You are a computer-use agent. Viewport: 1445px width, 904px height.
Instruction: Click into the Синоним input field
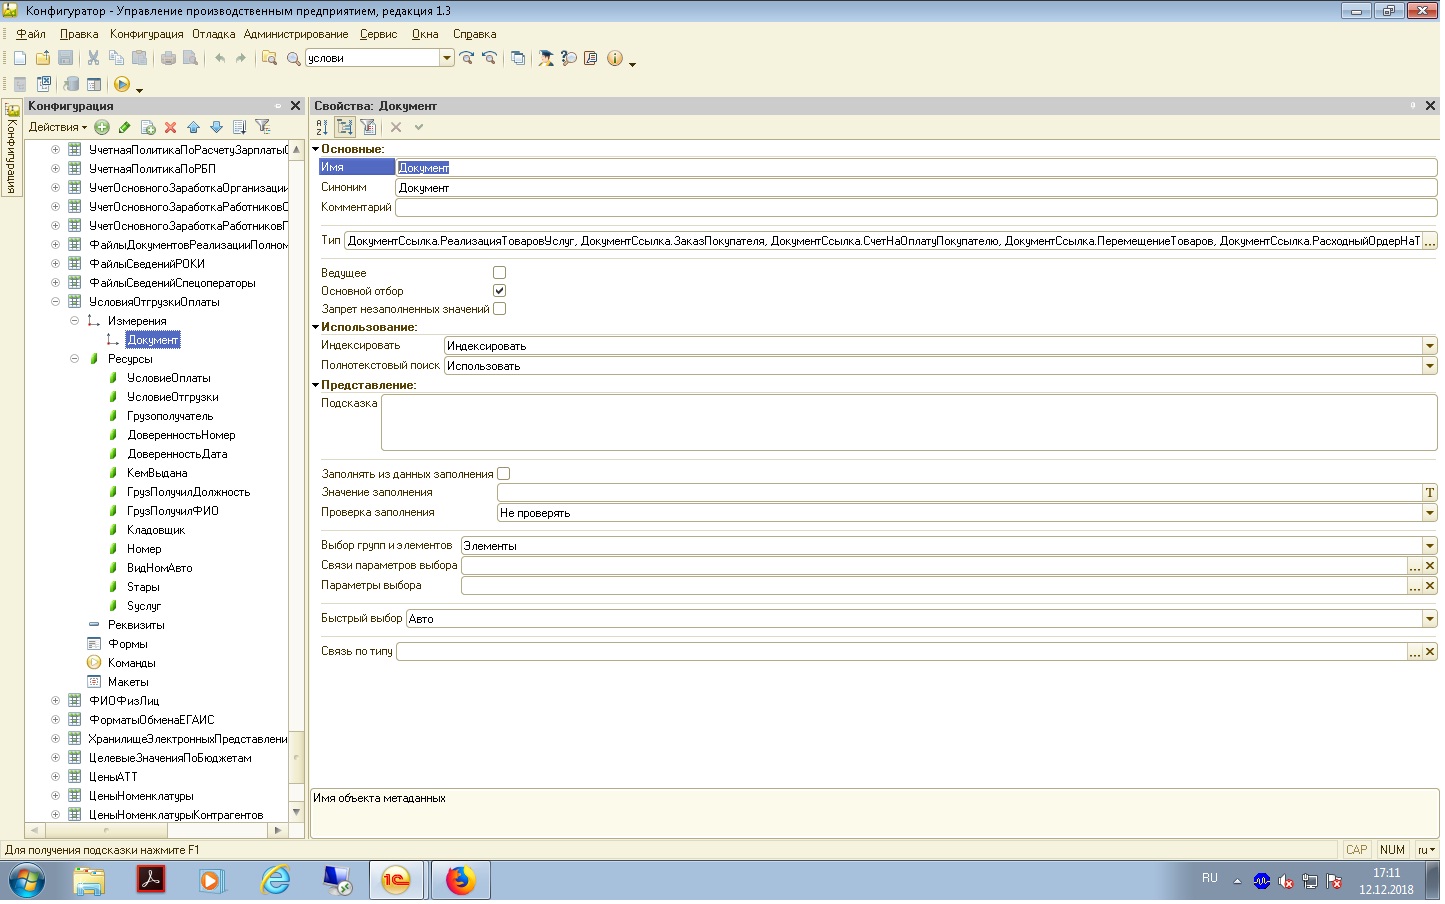[x=915, y=188]
